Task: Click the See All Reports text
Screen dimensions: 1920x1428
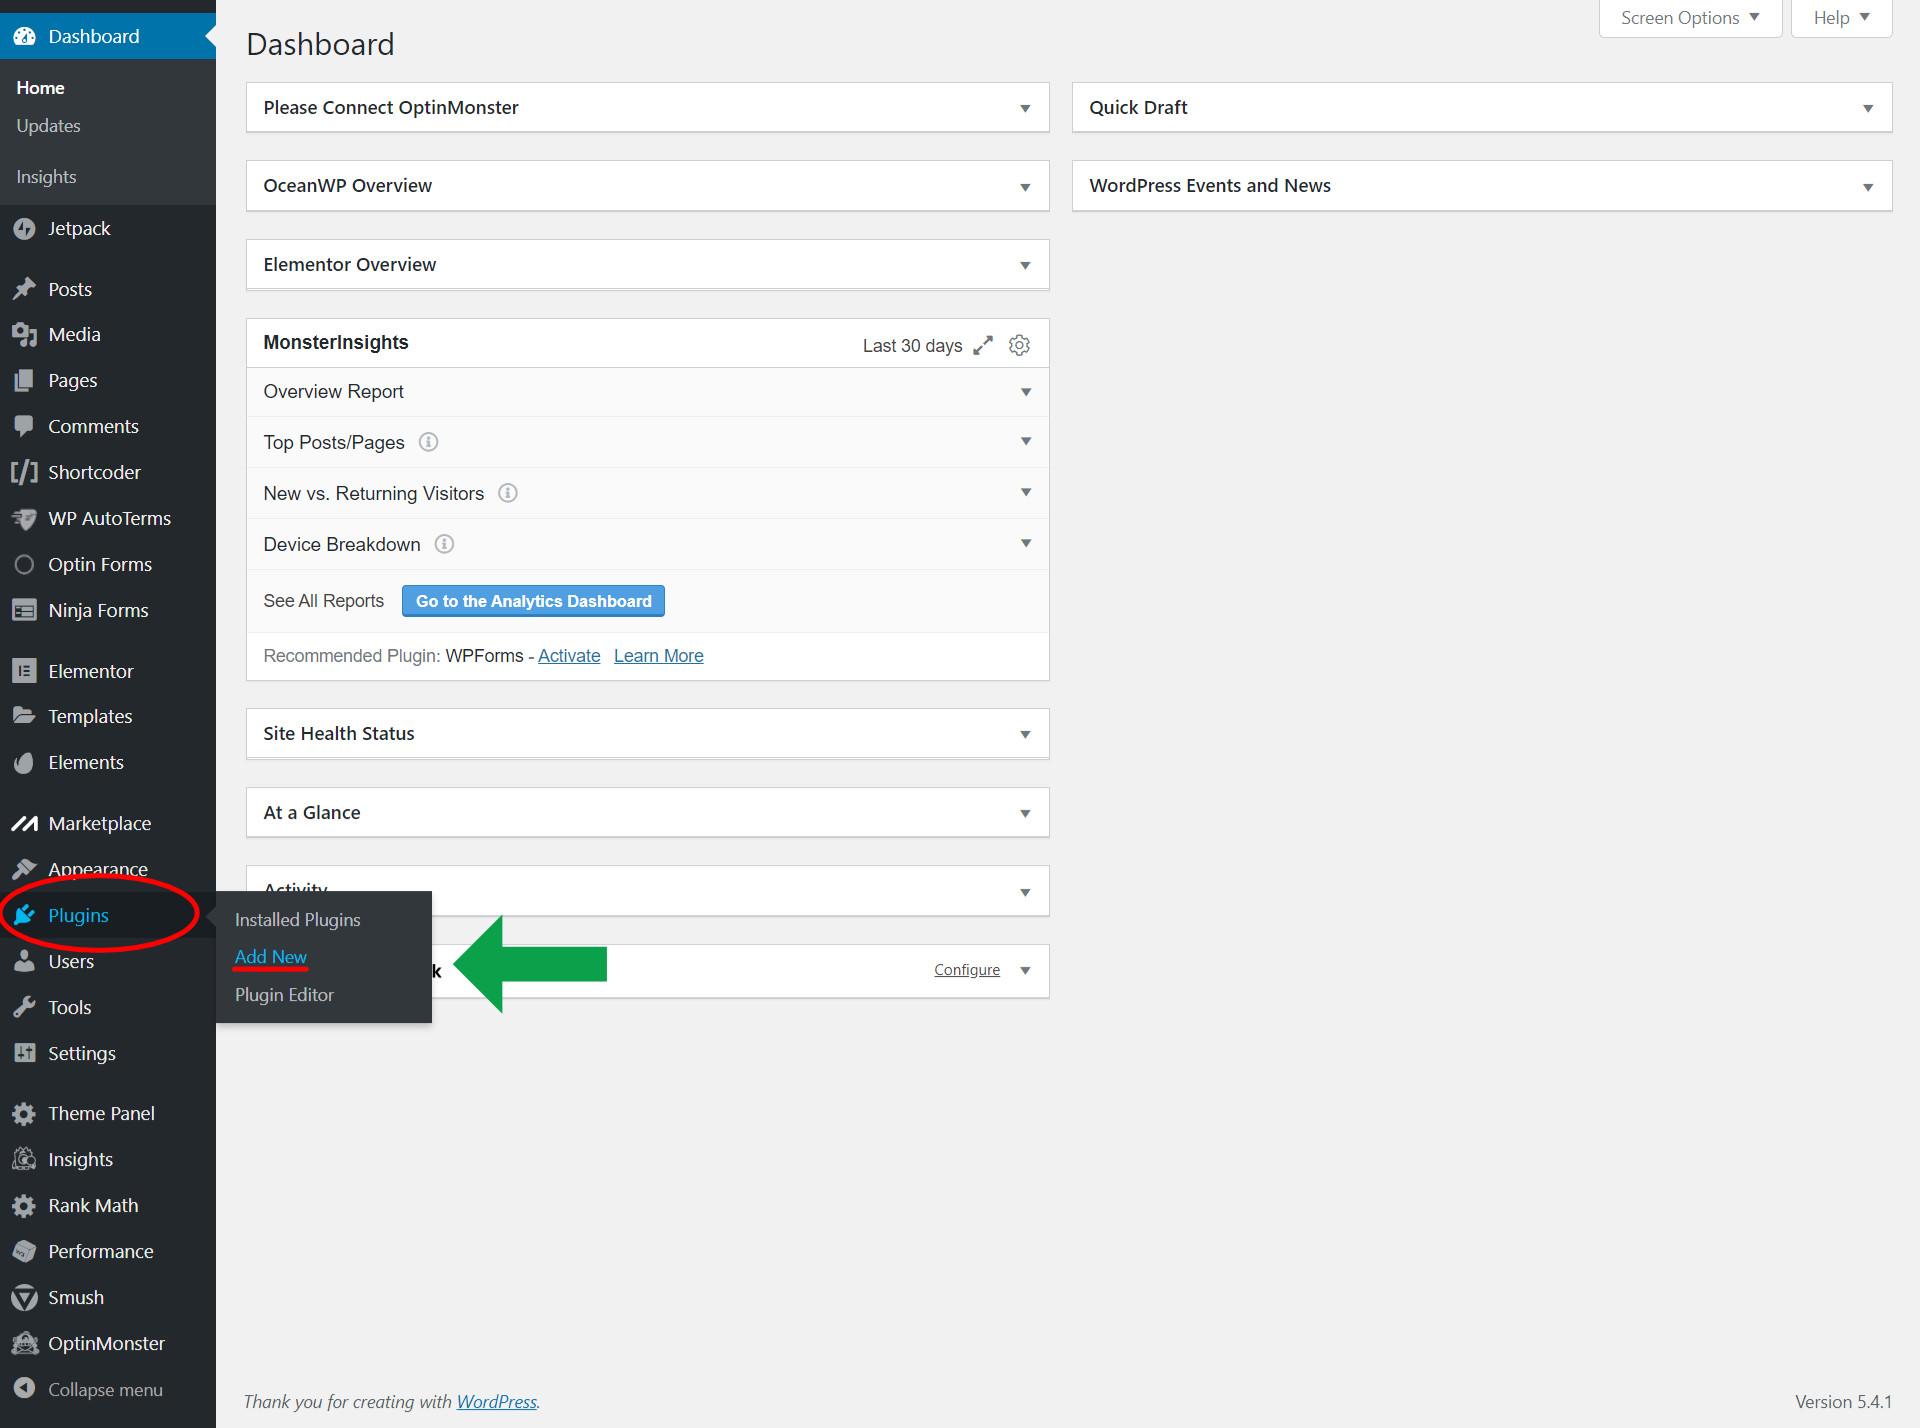Action: click(x=324, y=601)
